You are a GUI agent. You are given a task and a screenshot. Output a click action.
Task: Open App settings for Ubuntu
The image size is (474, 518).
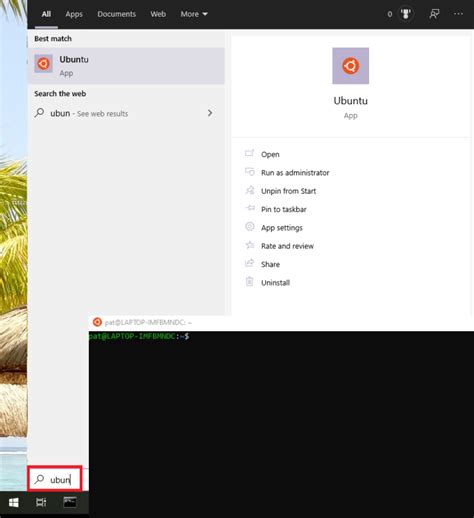(x=282, y=228)
